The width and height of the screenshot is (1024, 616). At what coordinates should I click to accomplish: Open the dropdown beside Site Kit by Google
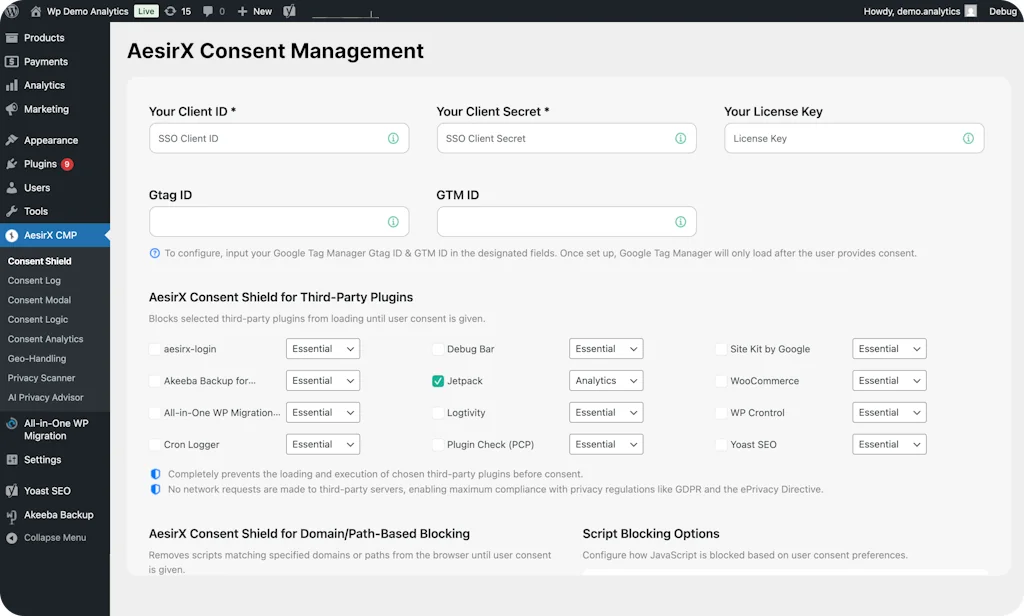coord(889,348)
